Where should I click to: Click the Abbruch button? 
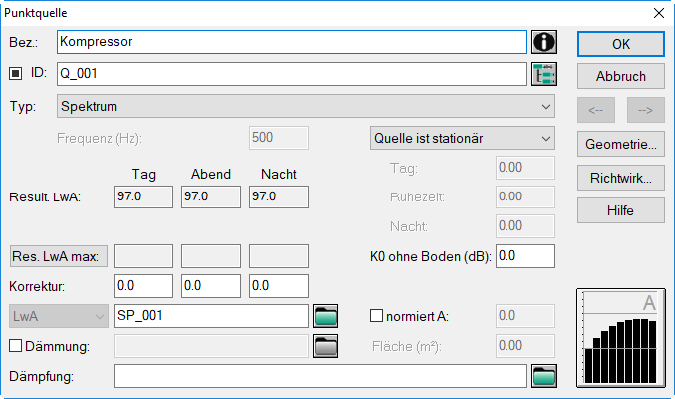pyautogui.click(x=621, y=77)
